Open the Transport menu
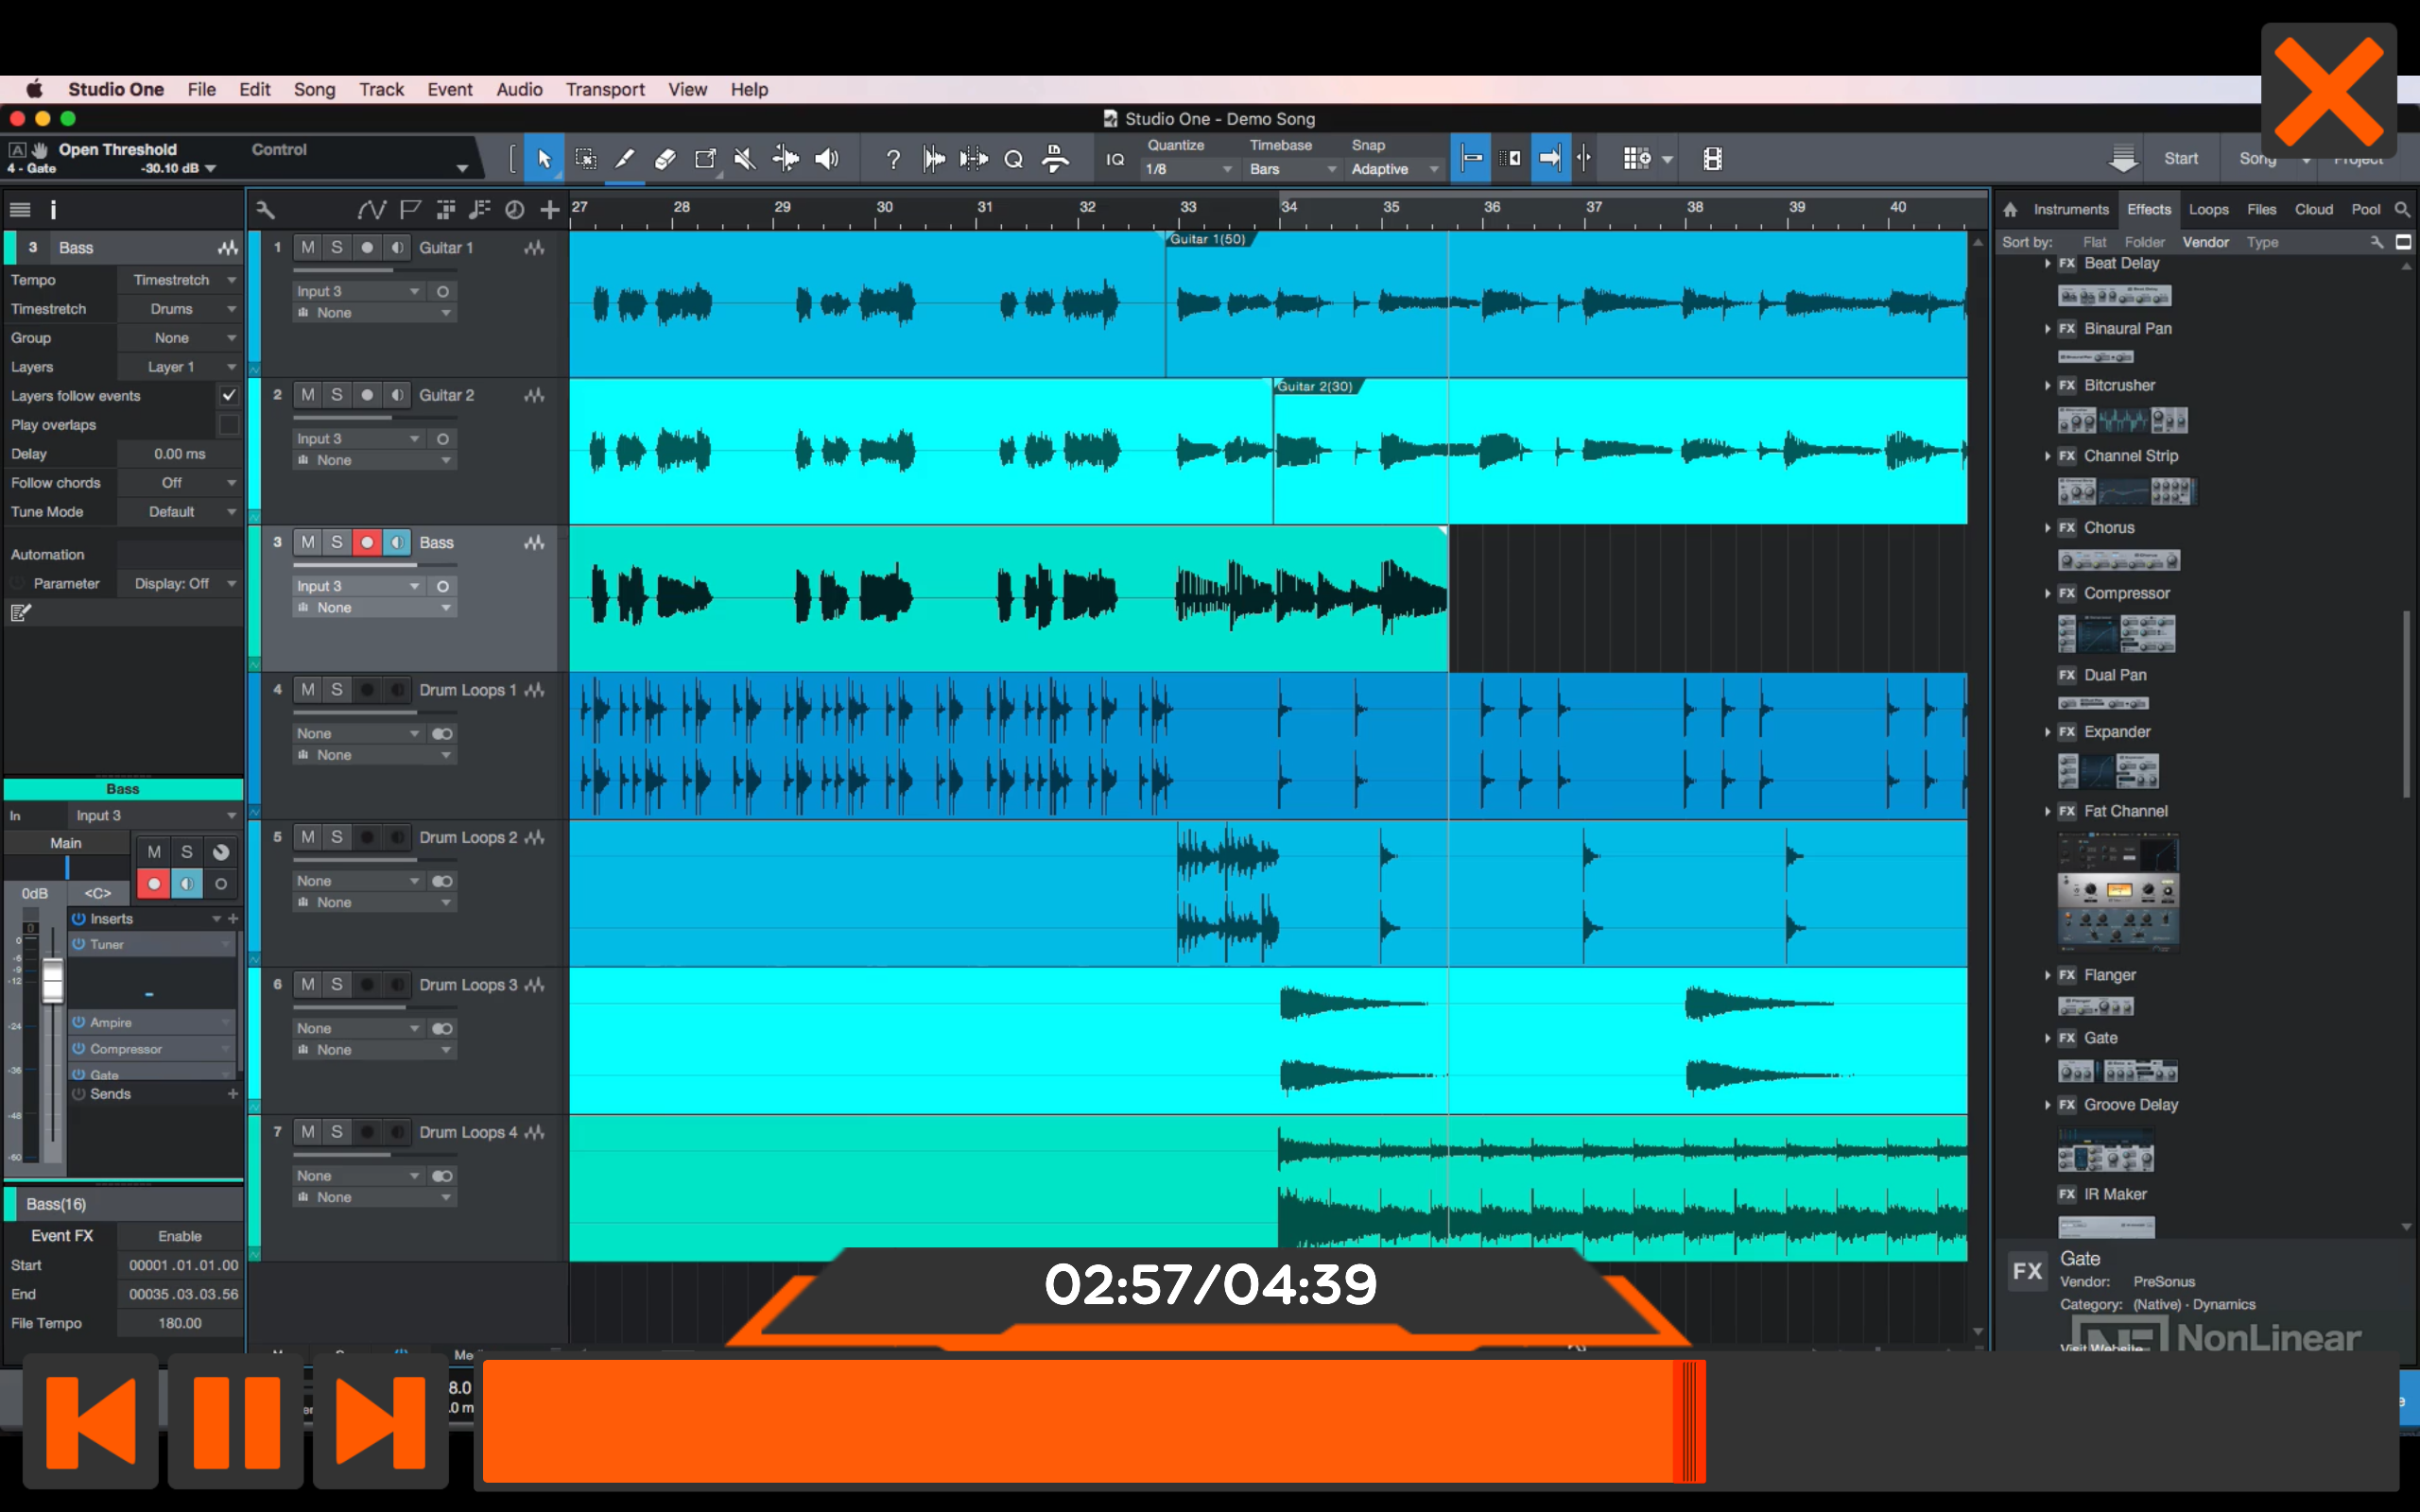This screenshot has width=2420, height=1512. pyautogui.click(x=605, y=89)
